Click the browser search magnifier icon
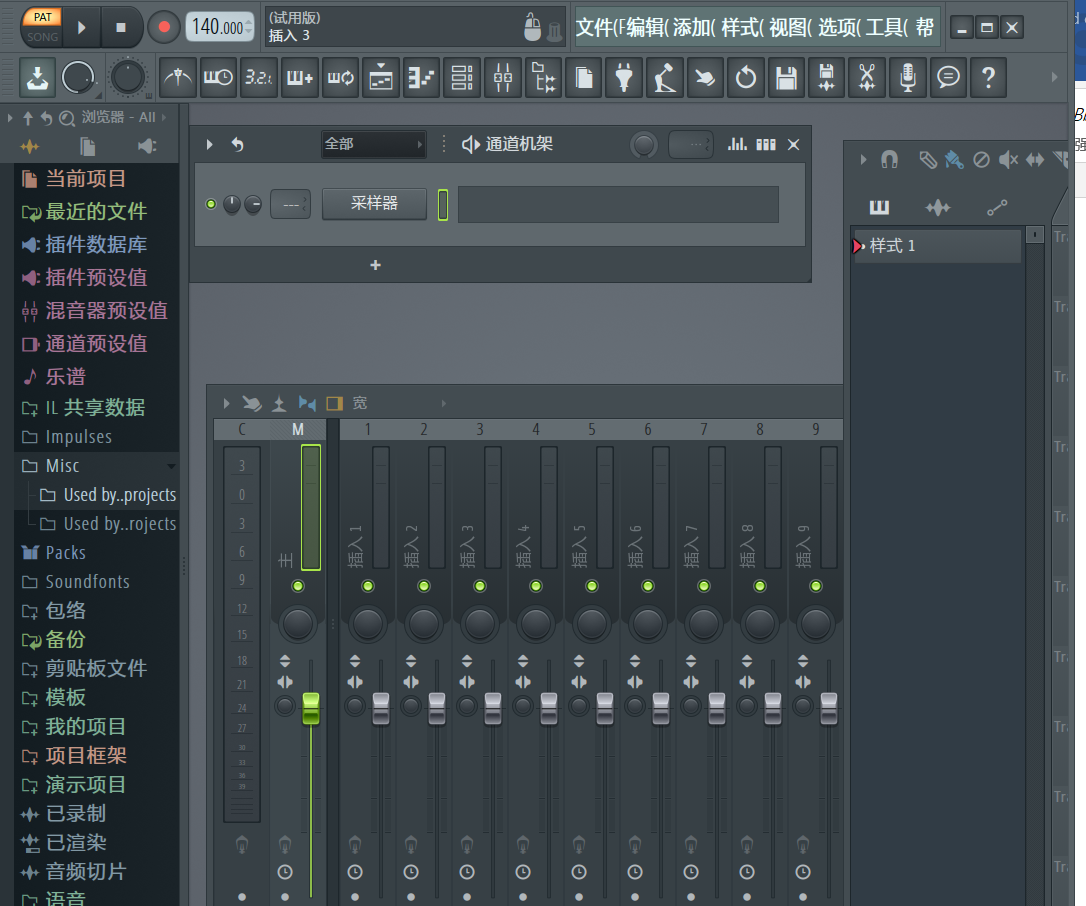The image size is (1086, 906). pos(66,118)
